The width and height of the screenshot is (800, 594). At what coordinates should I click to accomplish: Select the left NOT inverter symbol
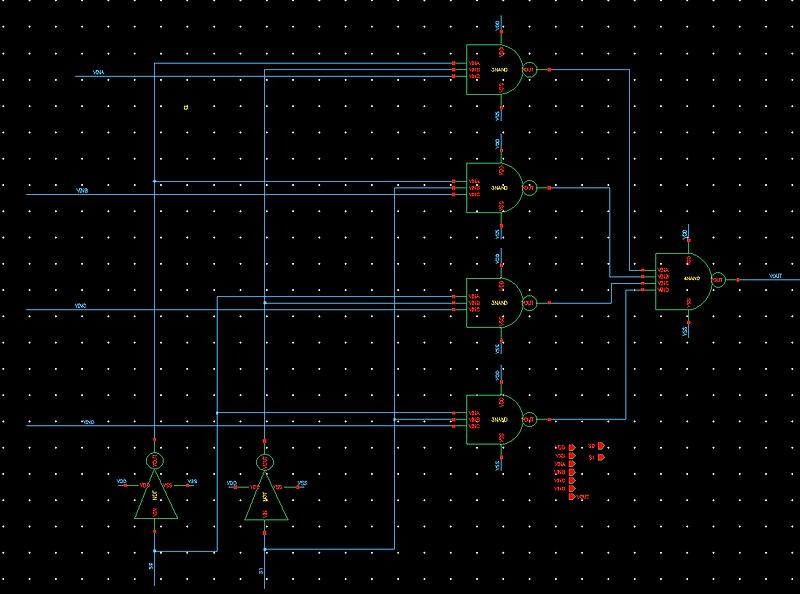(x=155, y=500)
